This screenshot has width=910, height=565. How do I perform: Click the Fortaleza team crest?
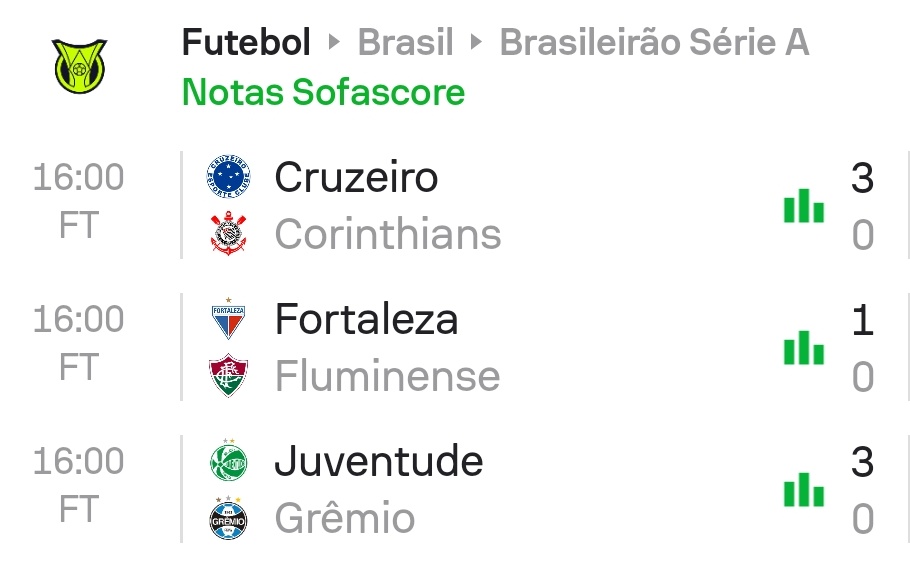228,320
